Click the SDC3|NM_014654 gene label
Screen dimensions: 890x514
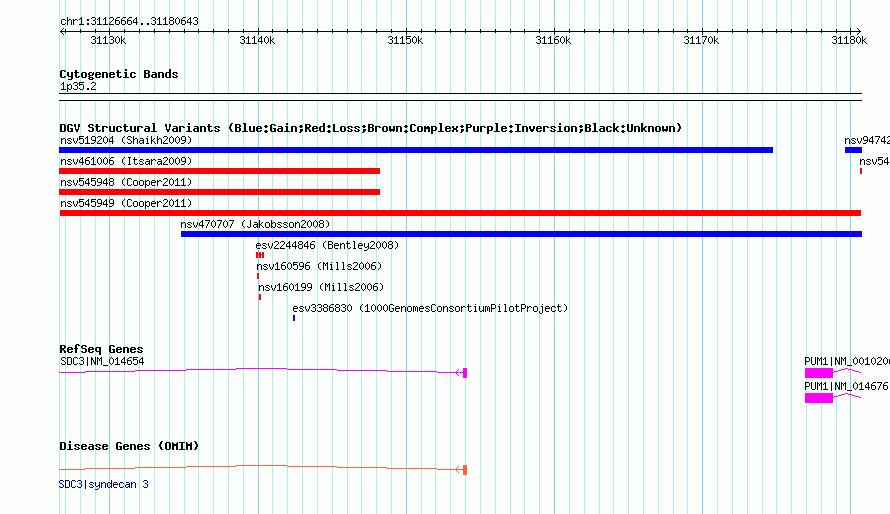tap(102, 361)
